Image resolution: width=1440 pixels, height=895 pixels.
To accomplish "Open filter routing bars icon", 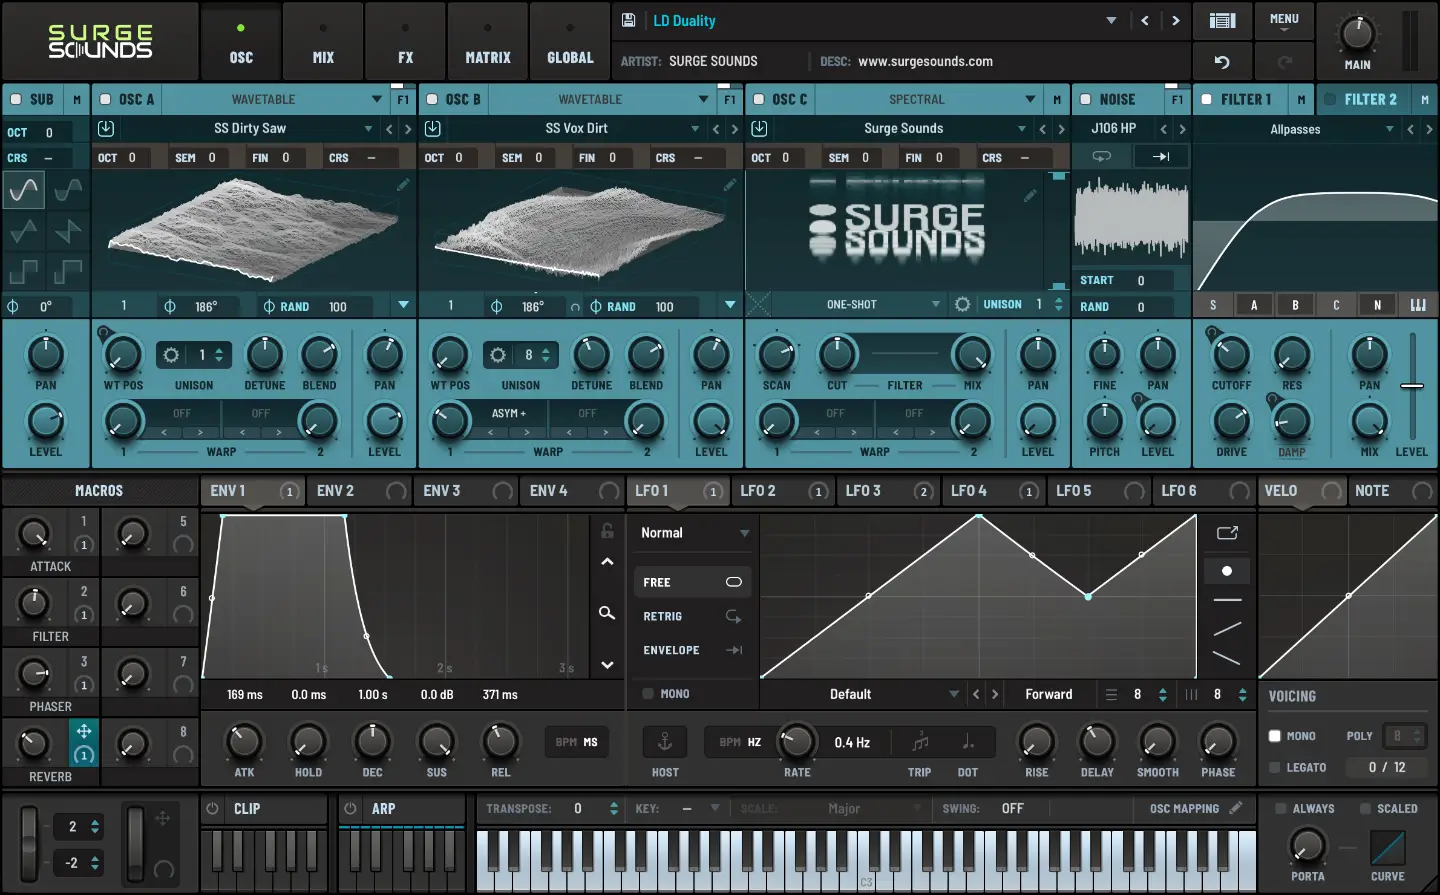I will pyautogui.click(x=1418, y=305).
